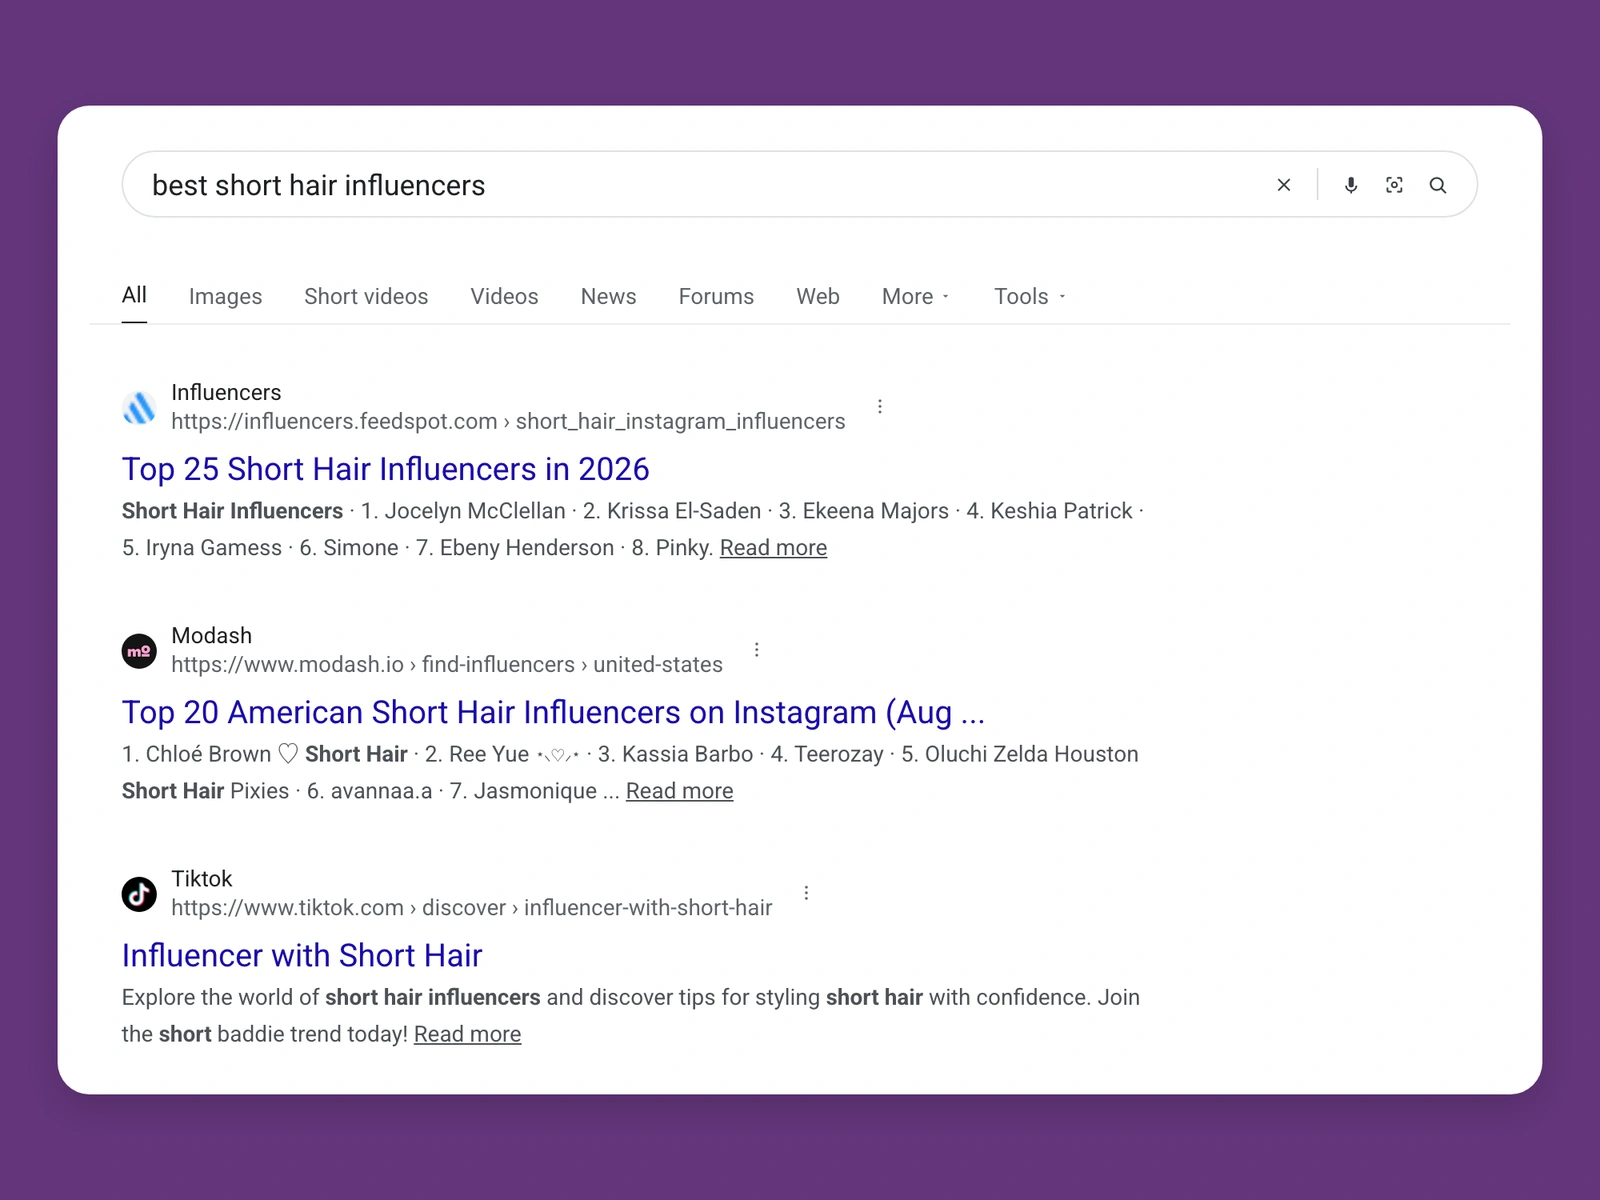1600x1200 pixels.
Task: Open image search with camera lens icon
Action: pyautogui.click(x=1394, y=185)
